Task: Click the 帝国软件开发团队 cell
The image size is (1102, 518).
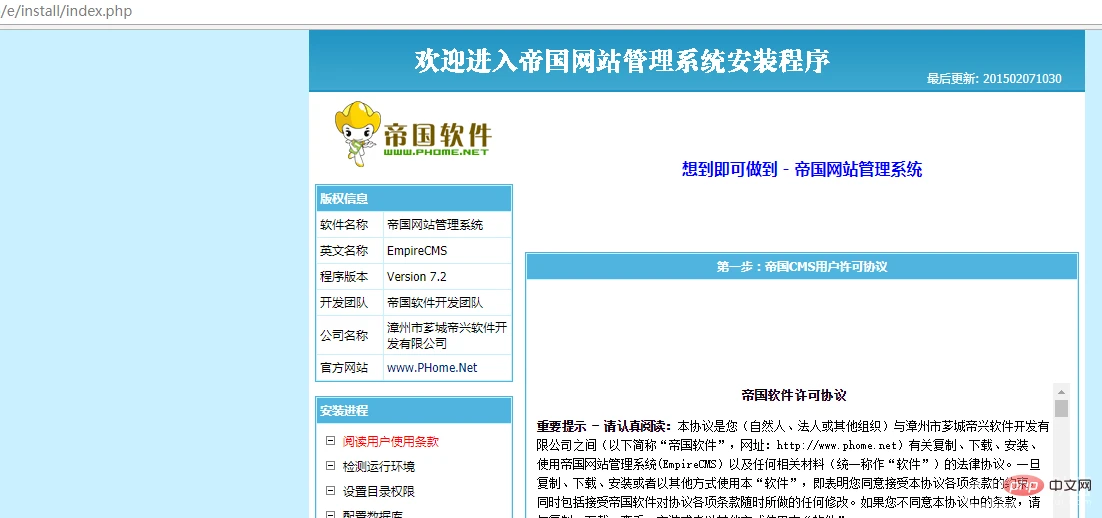Action: (x=448, y=303)
